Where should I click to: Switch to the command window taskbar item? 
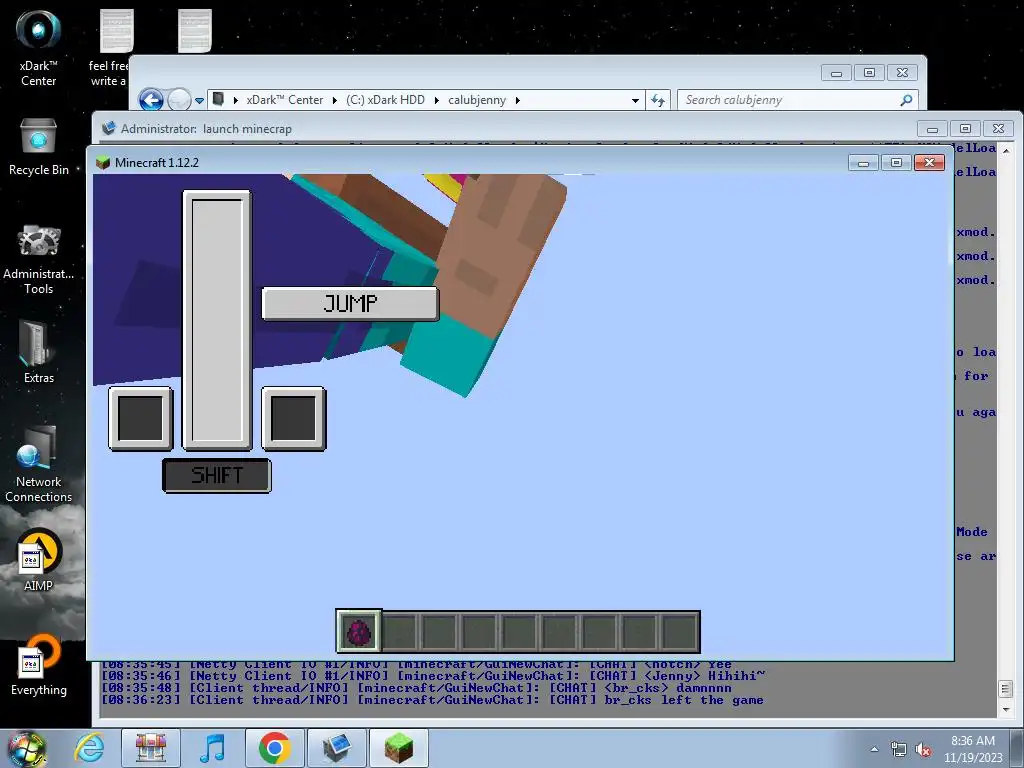pyautogui.click(x=336, y=748)
